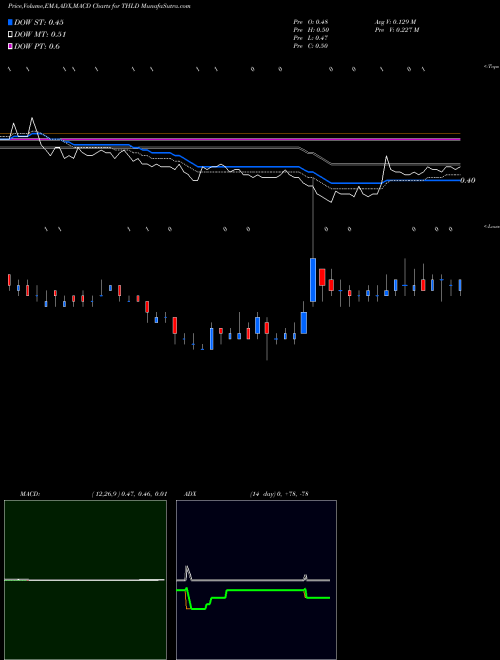The width and height of the screenshot is (500, 660).
Task: Click the 0.40 price label
Action: point(468,181)
